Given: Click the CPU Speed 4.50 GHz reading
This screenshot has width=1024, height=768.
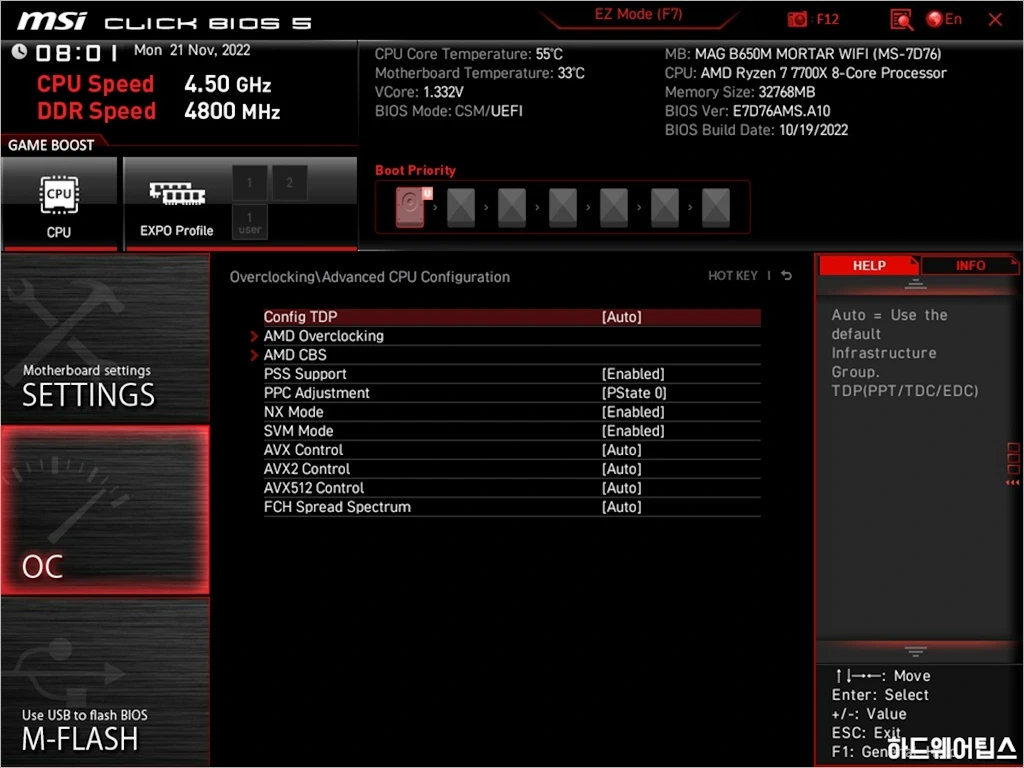Looking at the screenshot, I should [x=154, y=84].
